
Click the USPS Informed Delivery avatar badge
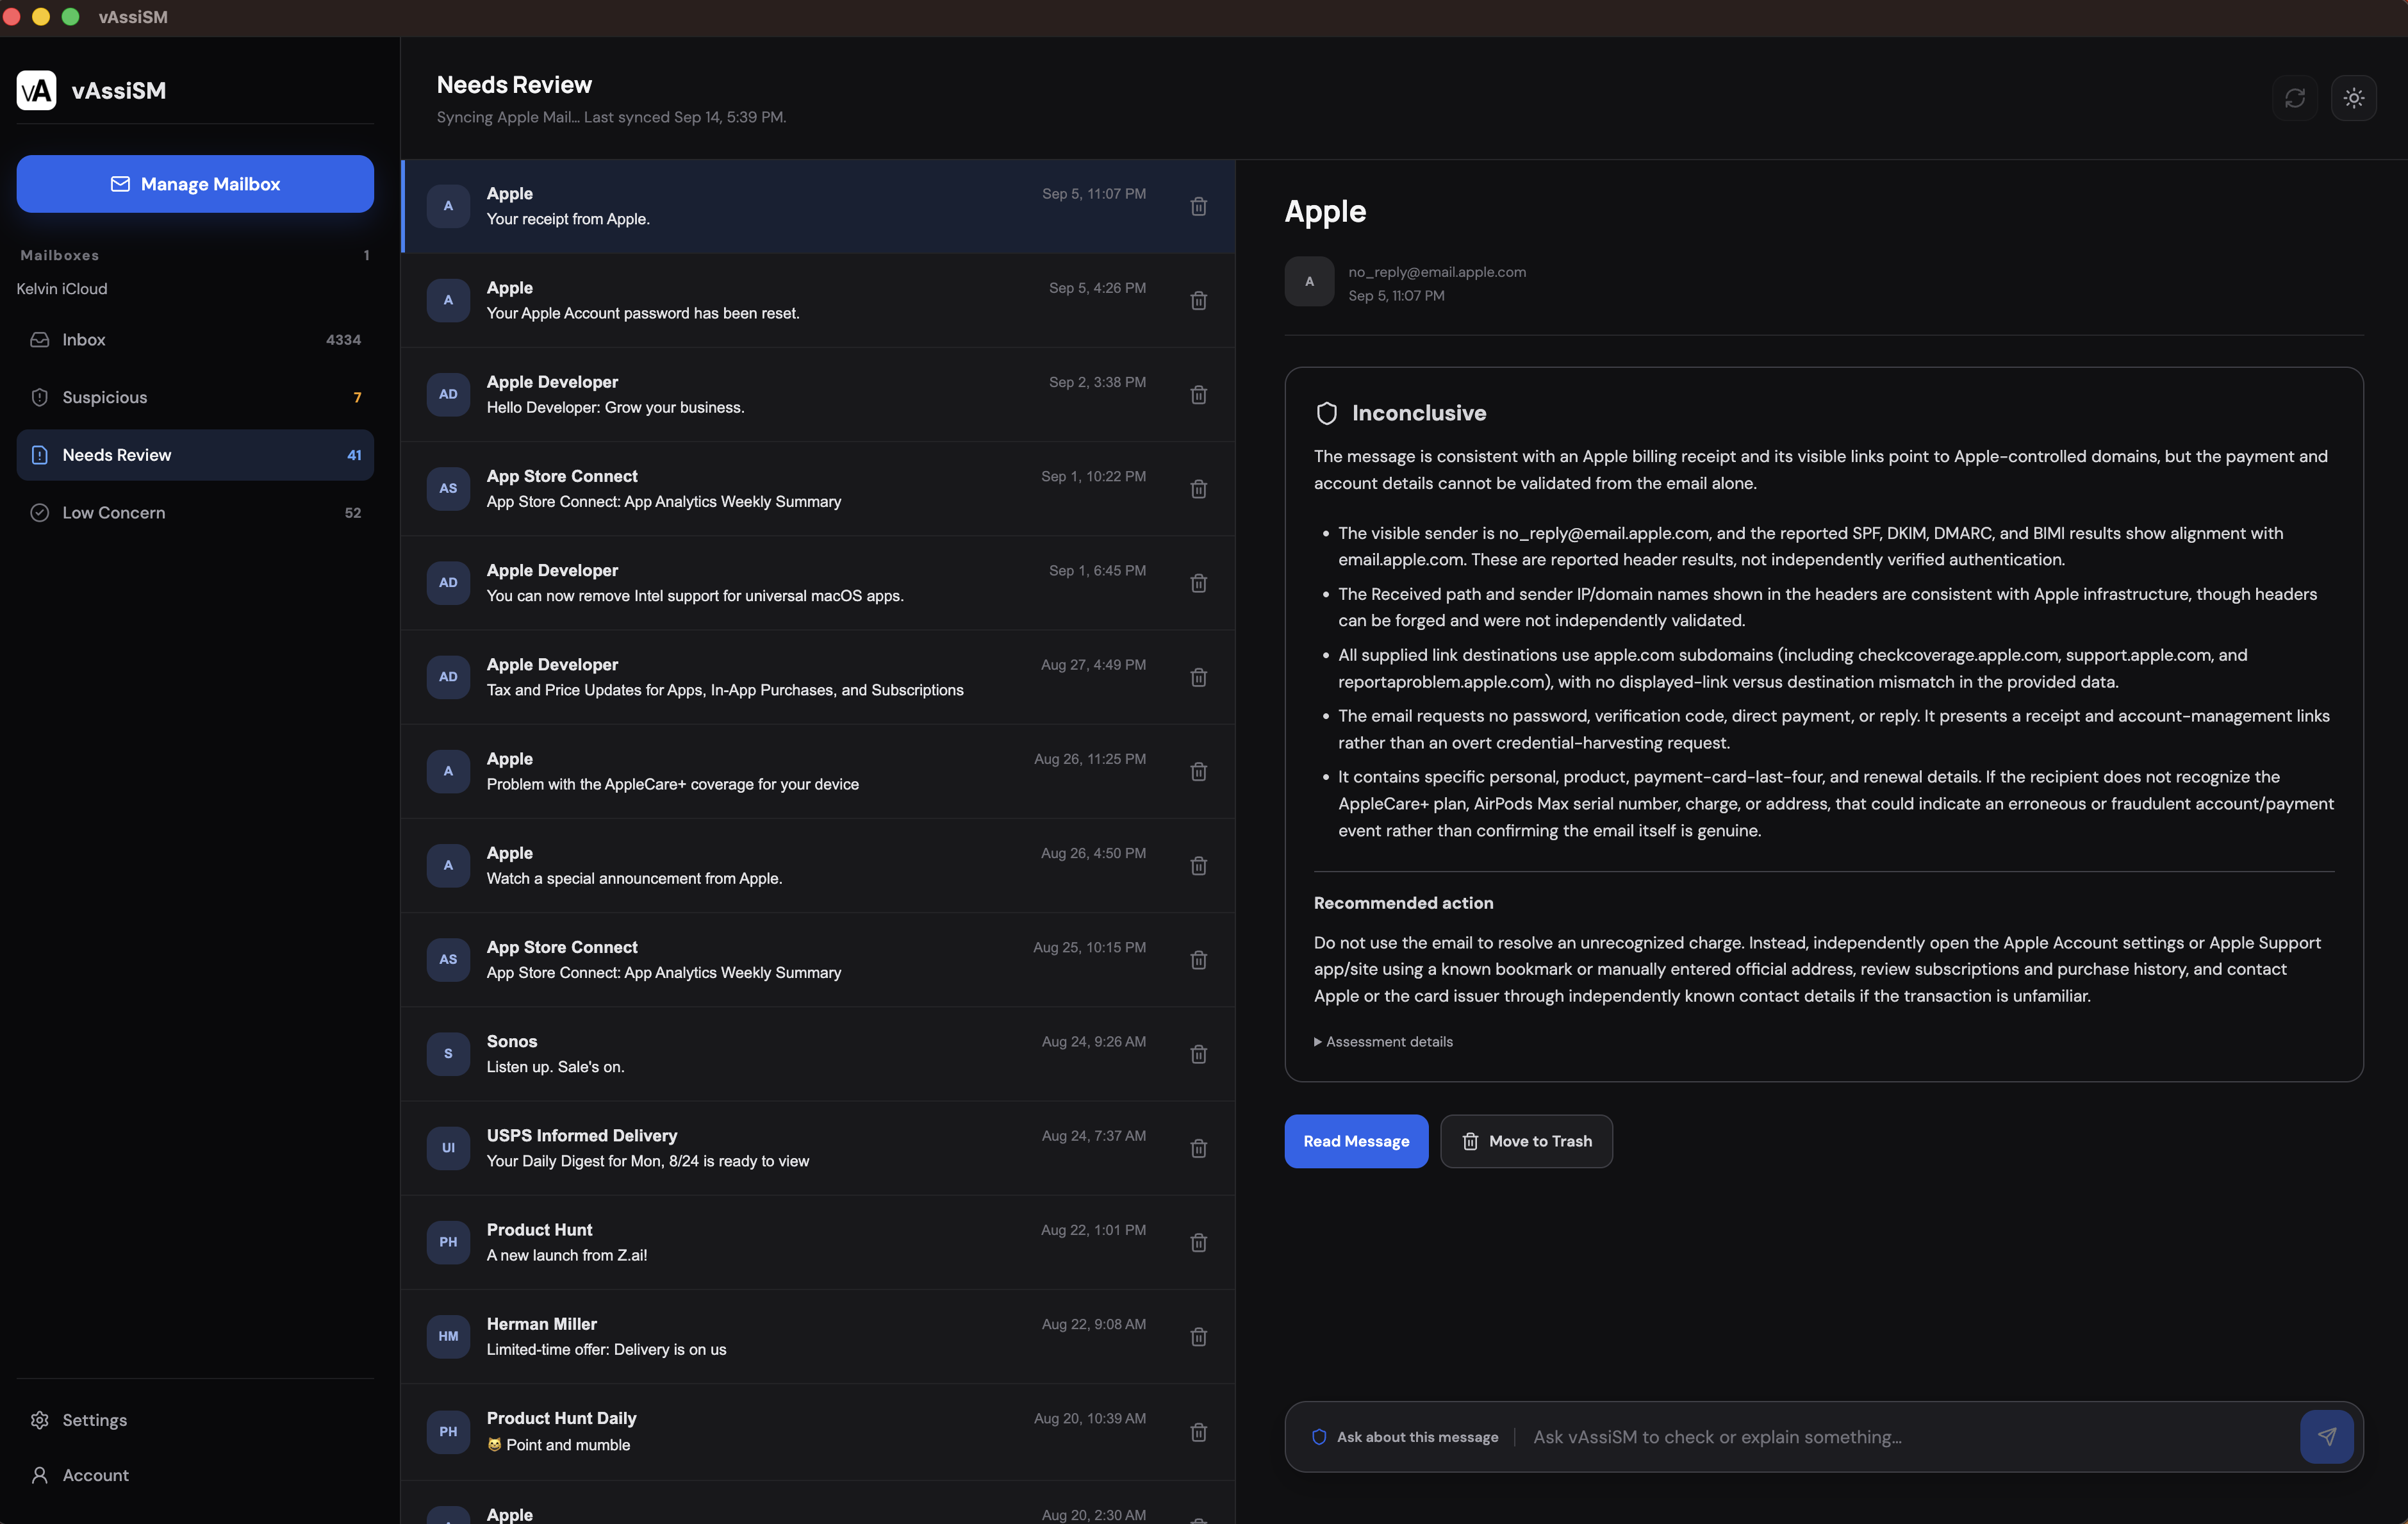[x=448, y=1148]
